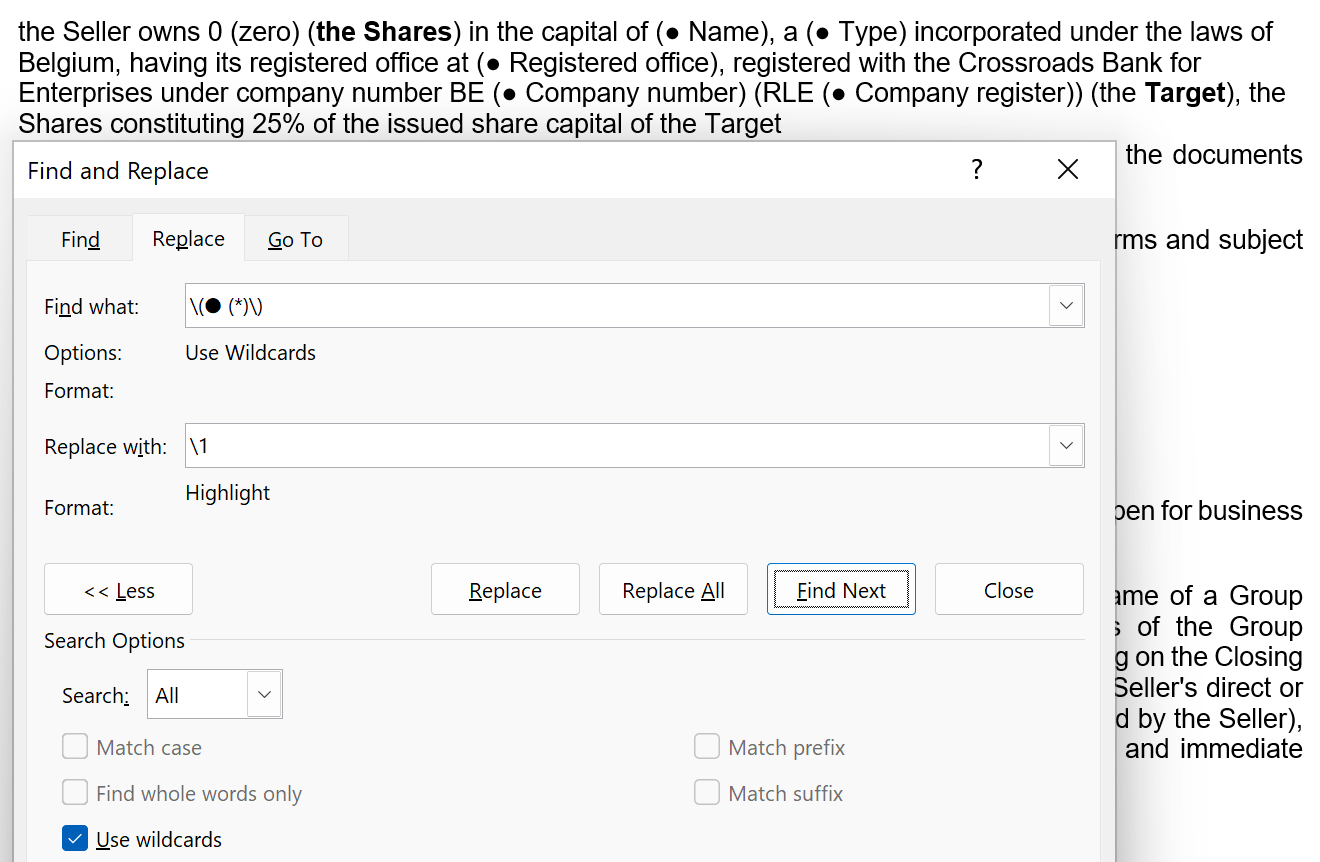Click inside the Find what text field
The image size is (1320, 862).
point(615,306)
